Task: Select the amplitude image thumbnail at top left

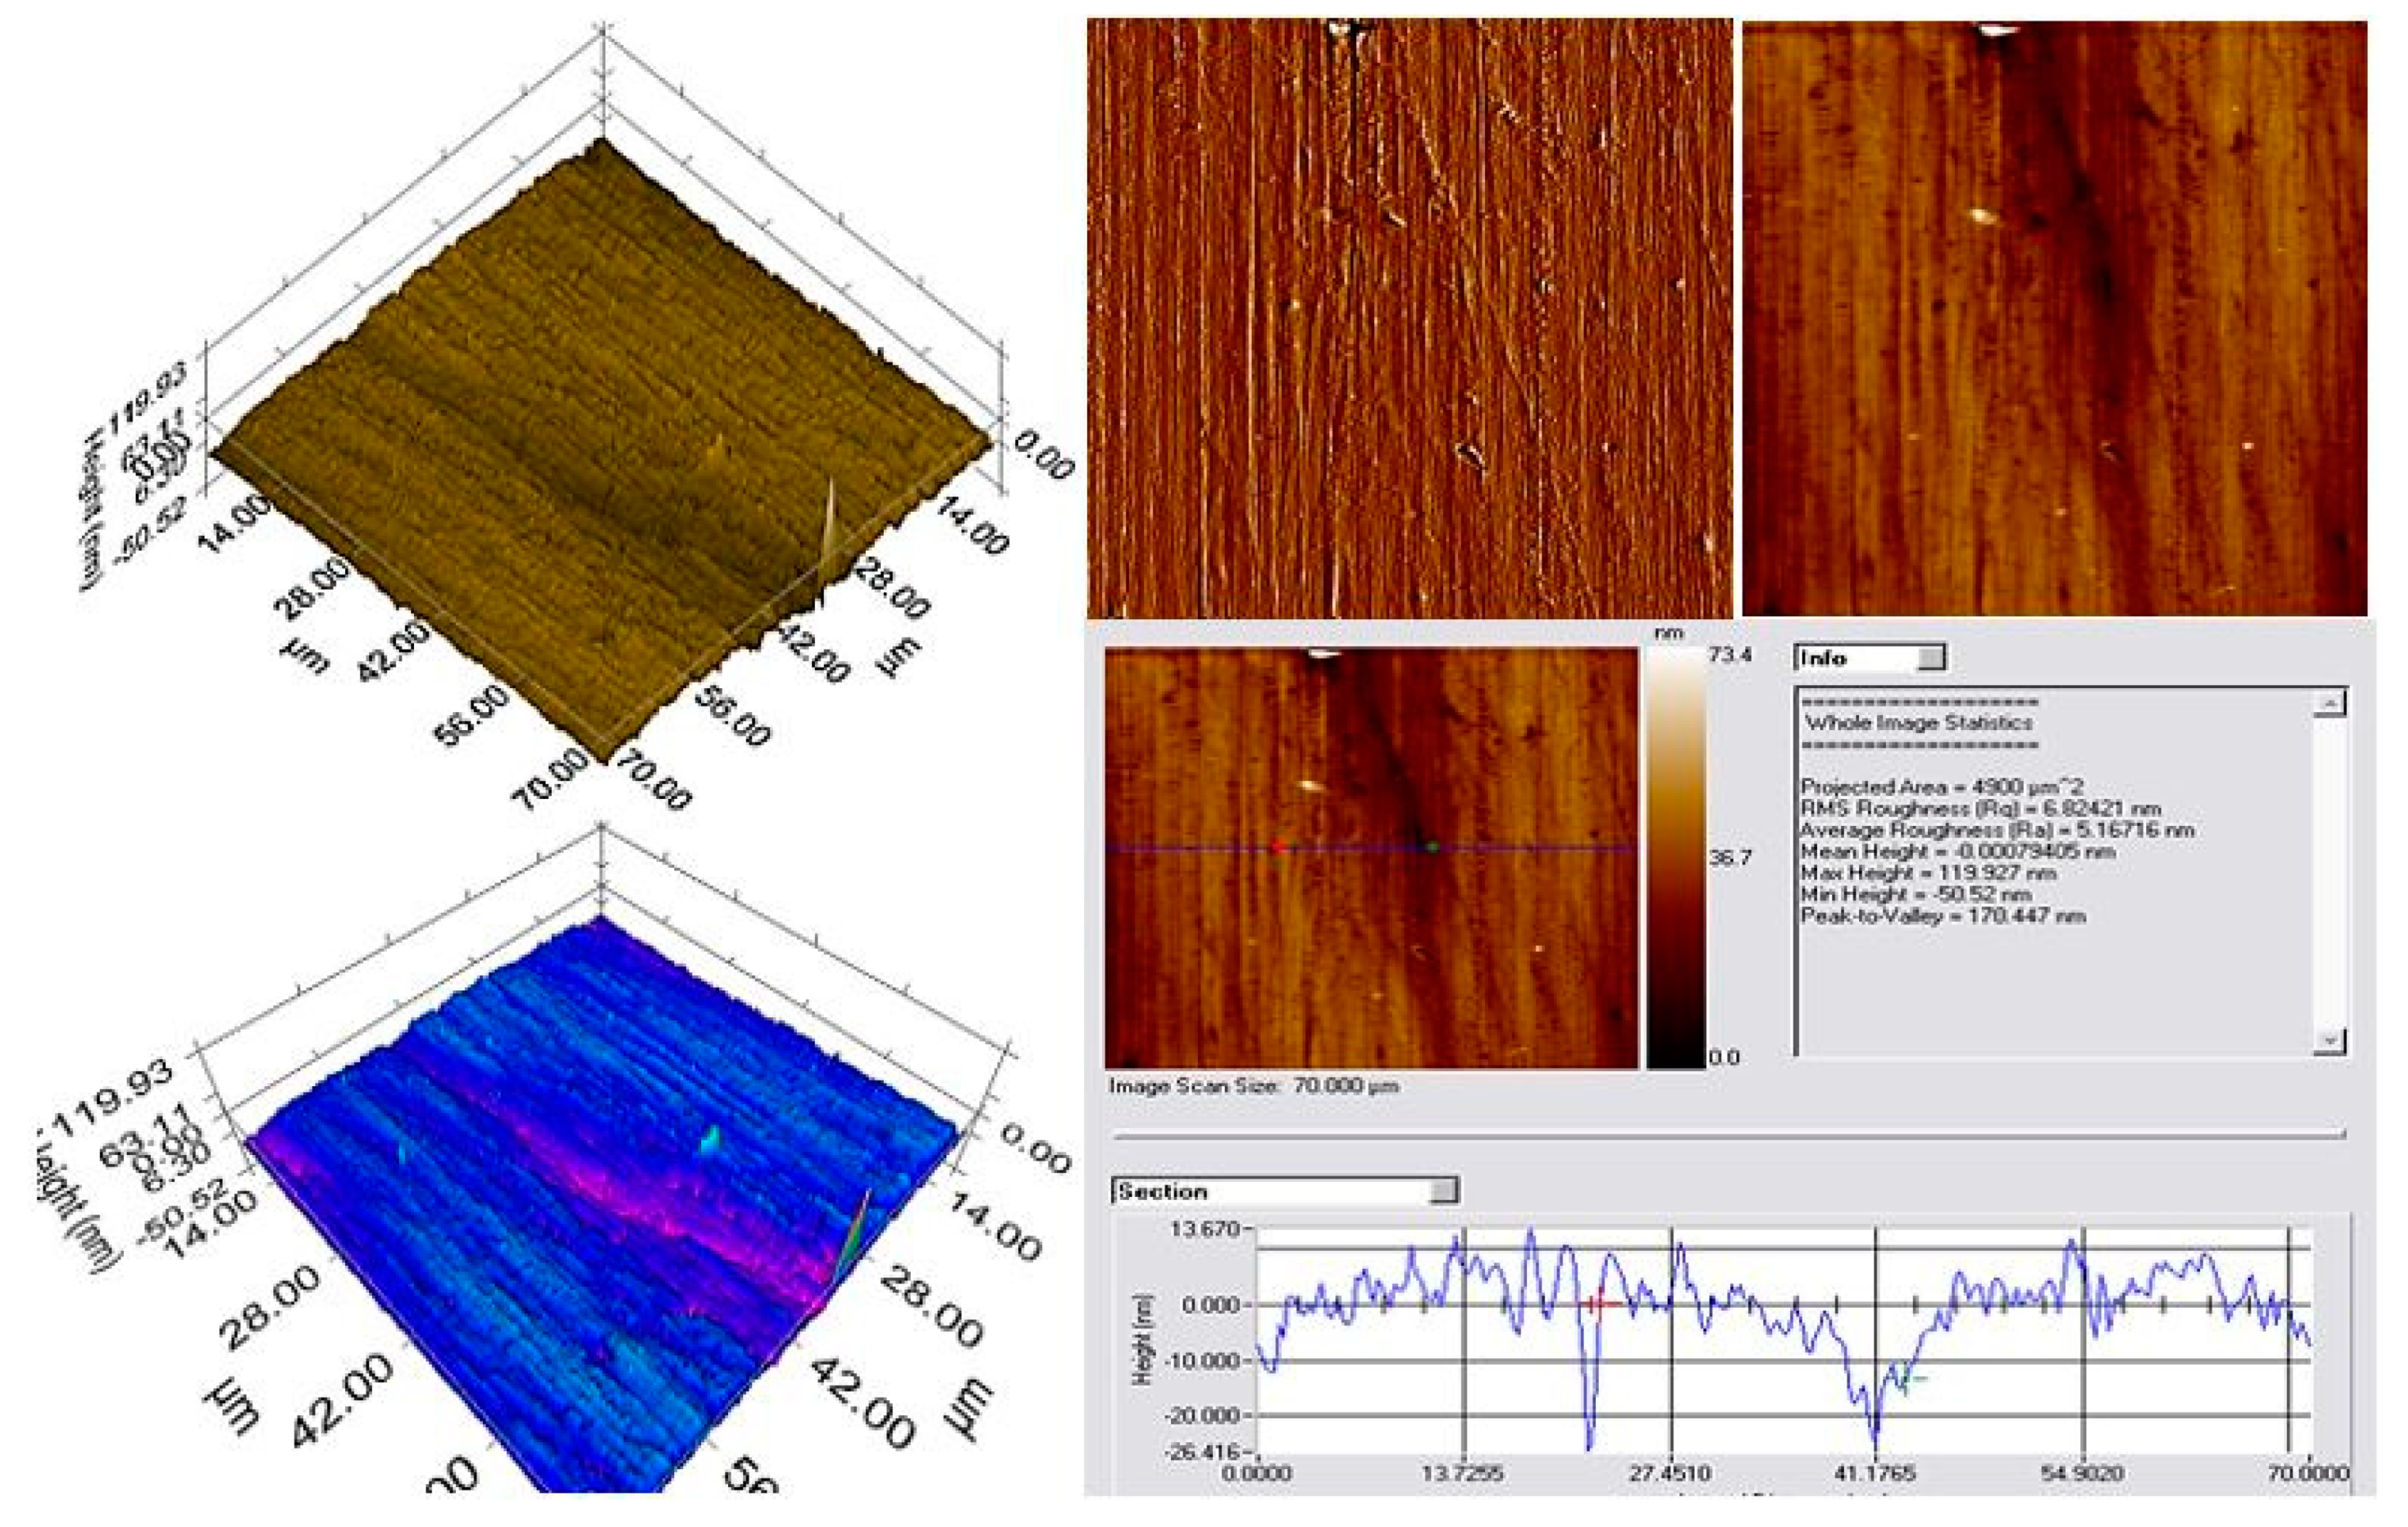Action: coord(1409,317)
